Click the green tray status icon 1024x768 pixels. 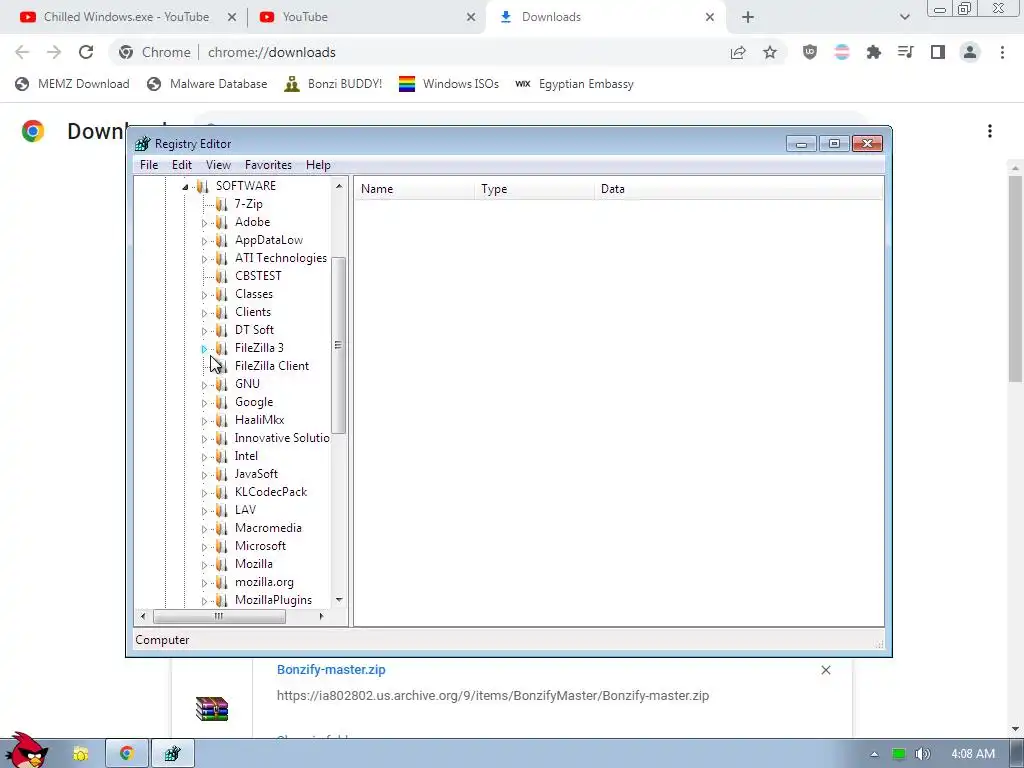pyautogui.click(x=899, y=754)
